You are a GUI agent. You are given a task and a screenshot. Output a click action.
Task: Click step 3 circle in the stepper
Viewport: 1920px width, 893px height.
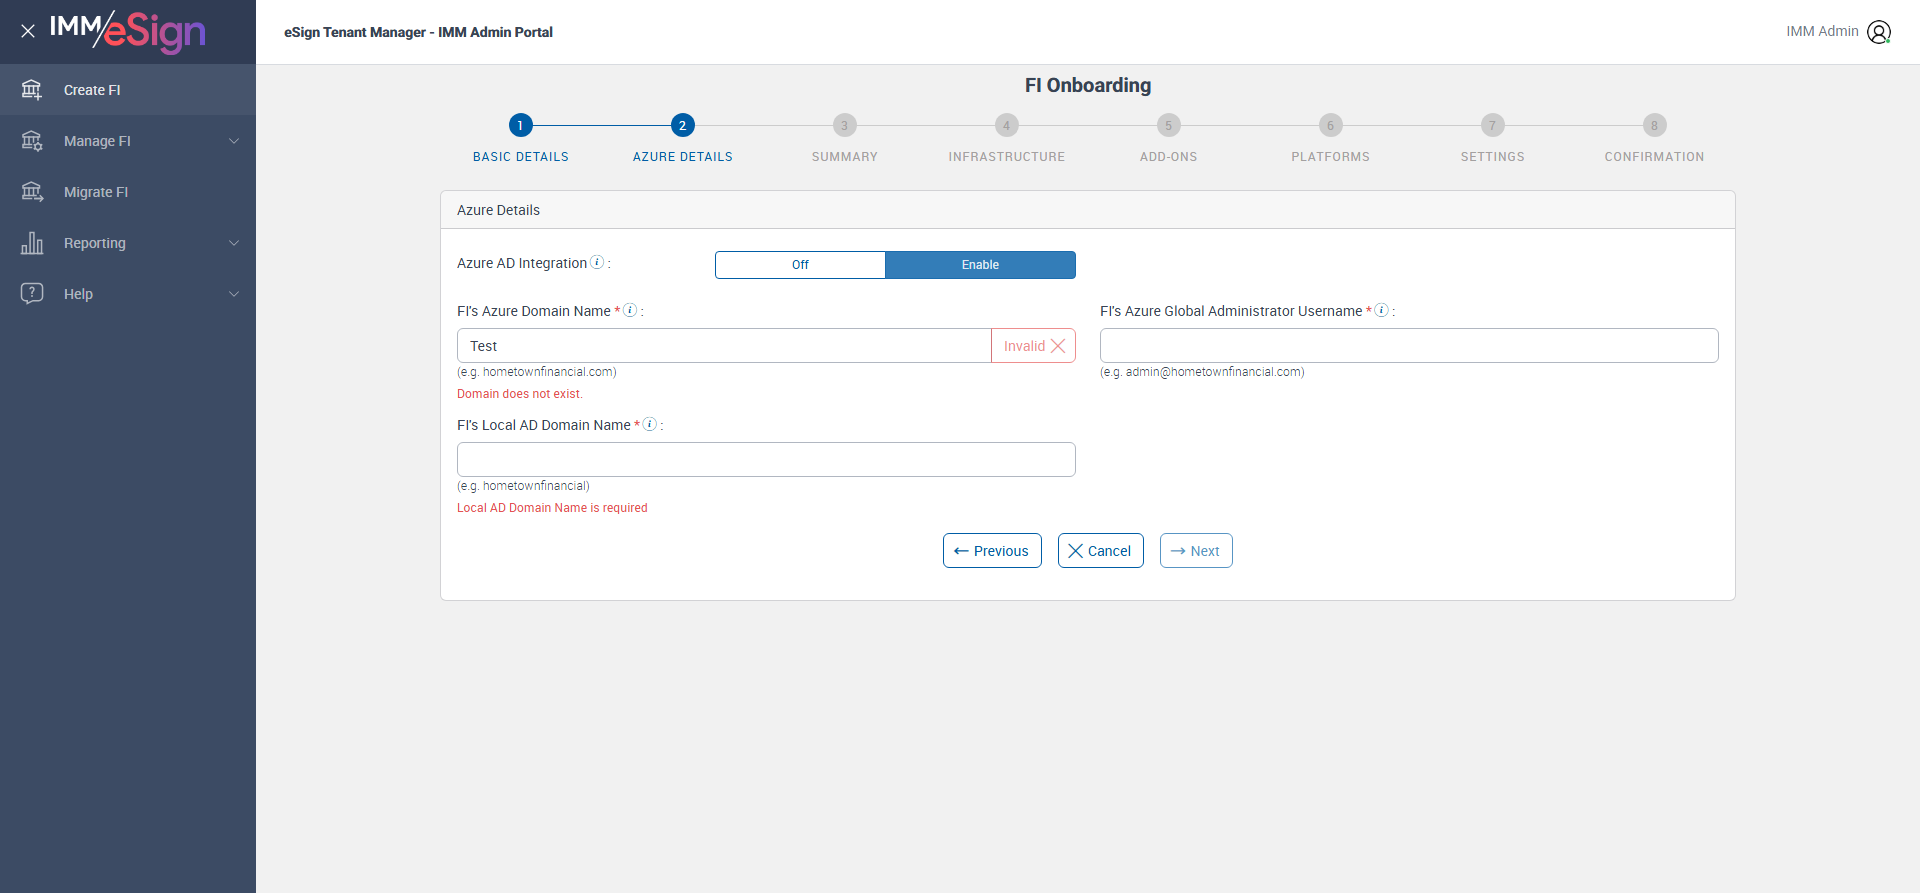coord(844,125)
